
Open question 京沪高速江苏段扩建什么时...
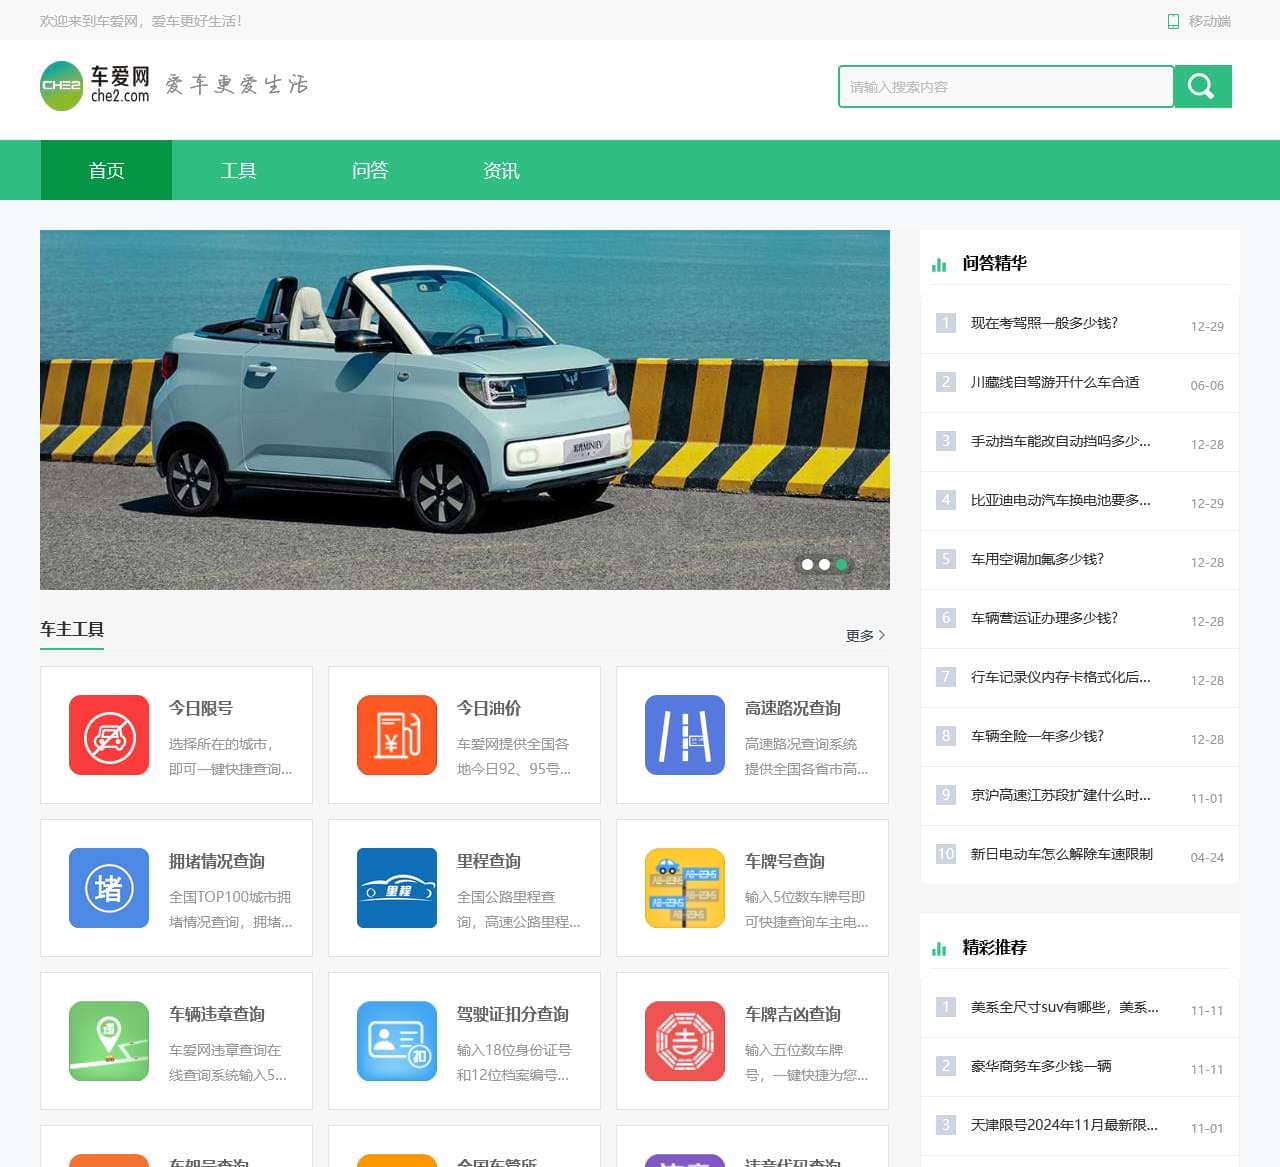pos(1061,795)
